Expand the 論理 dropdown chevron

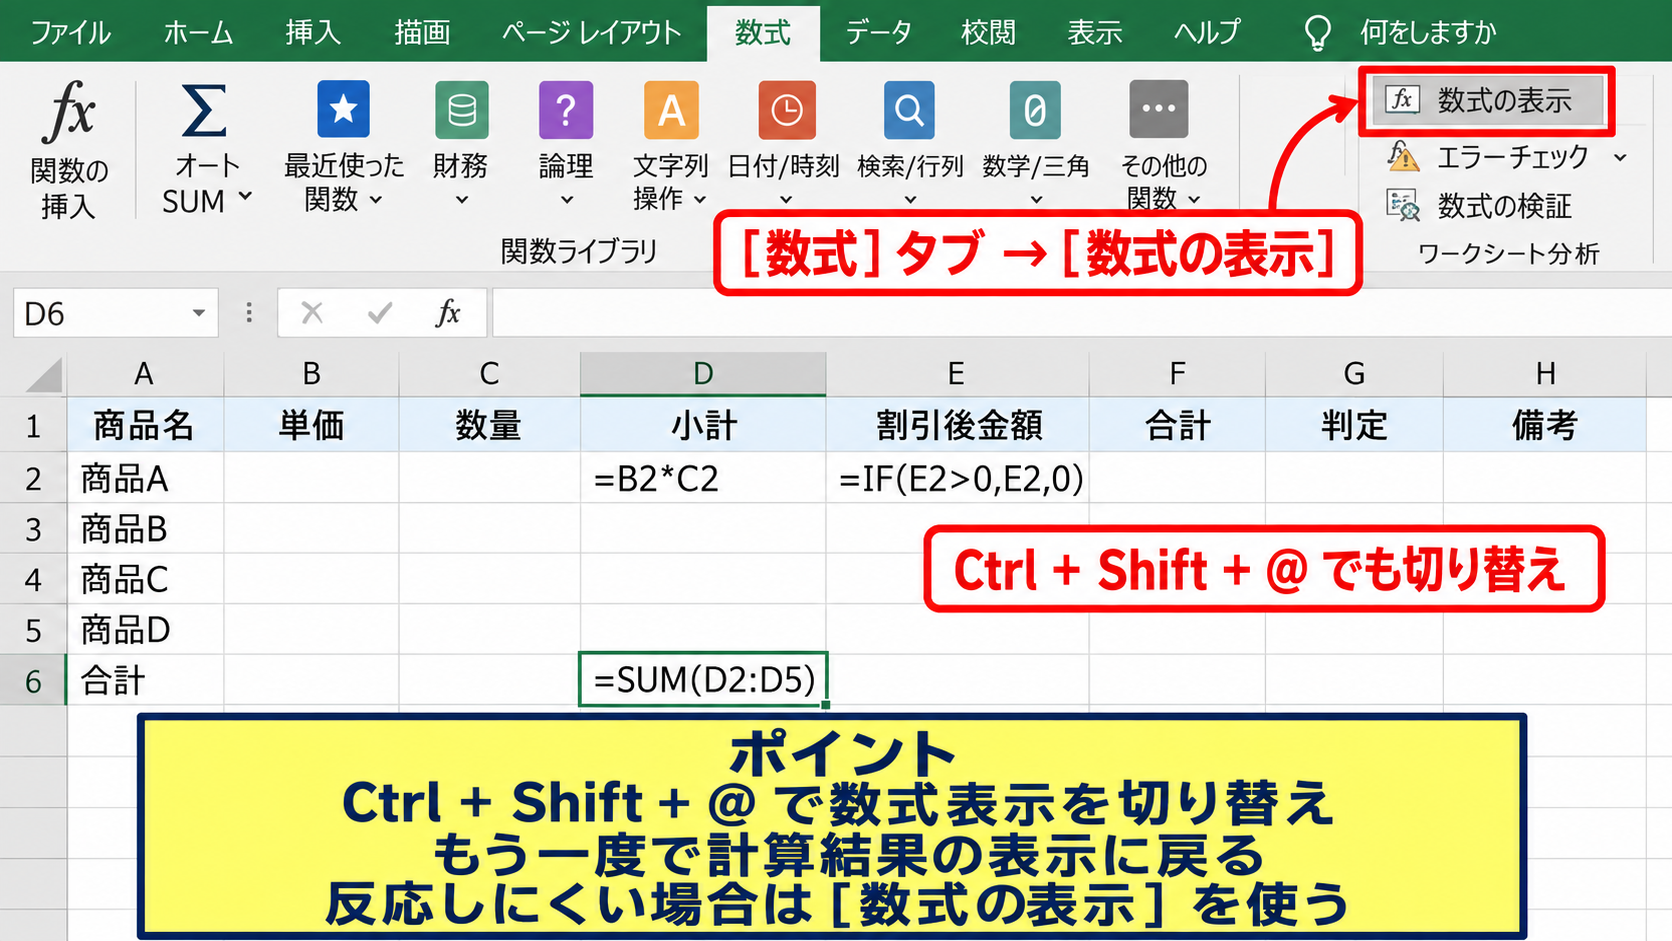(566, 199)
